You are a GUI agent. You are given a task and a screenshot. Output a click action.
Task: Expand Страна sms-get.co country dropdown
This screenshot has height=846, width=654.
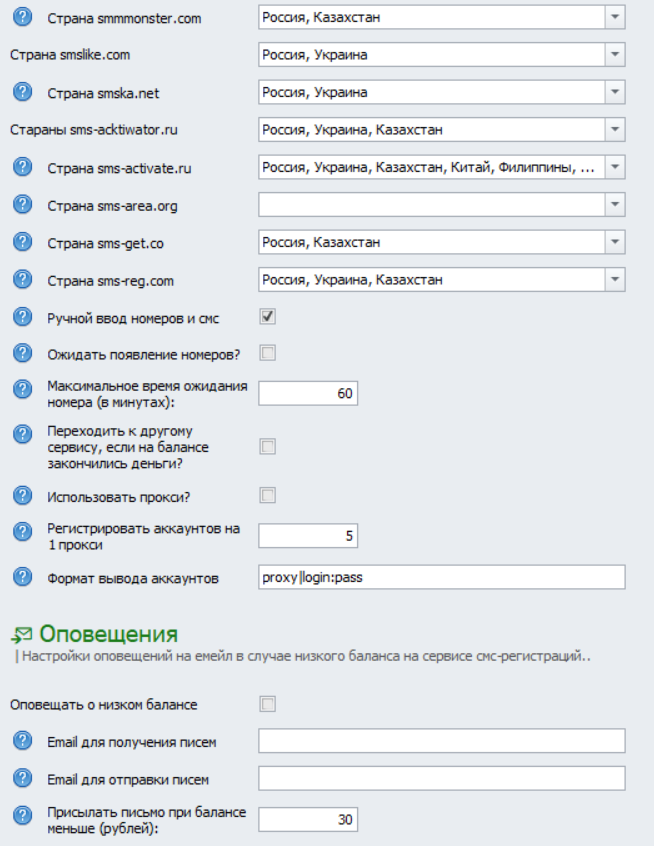pyautogui.click(x=615, y=242)
